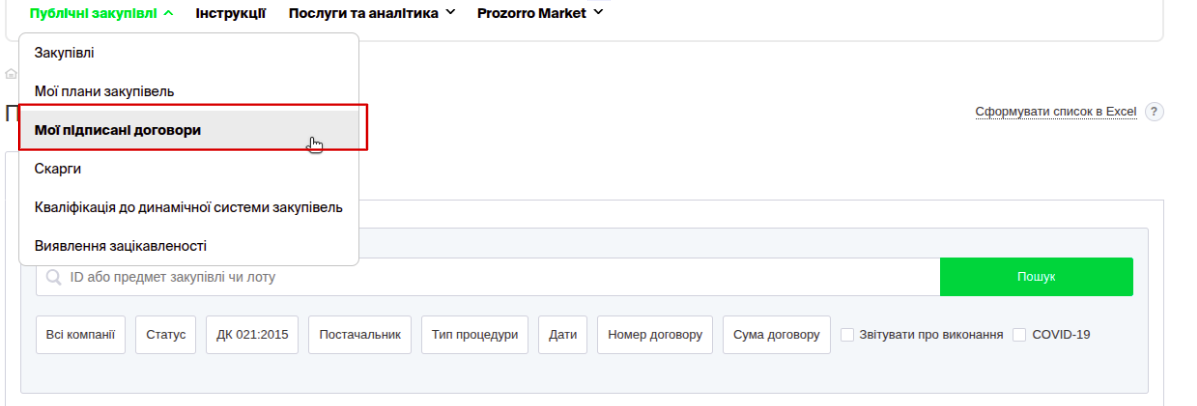Open the 'Тип процедури' filter
This screenshot has height=406, width=1197.
point(475,335)
